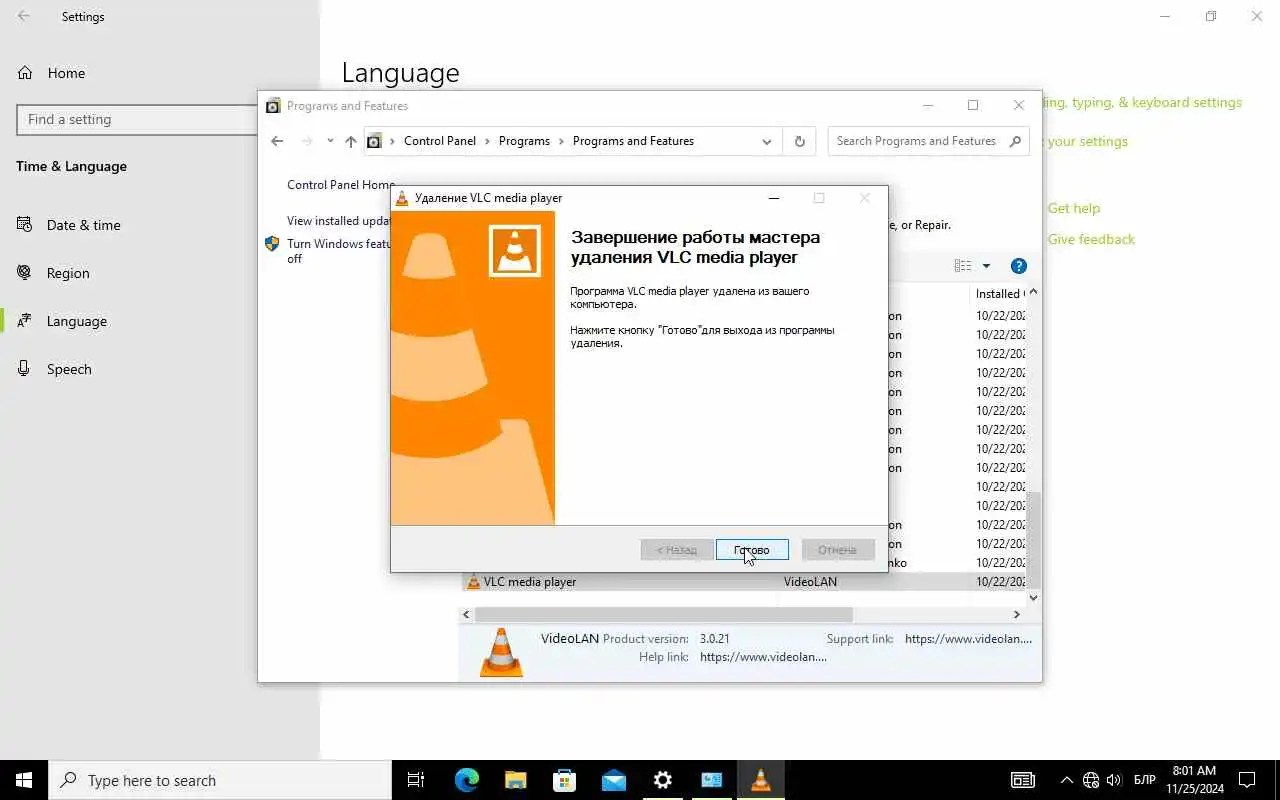
Task: Open the videolan.org Help link
Action: [763, 657]
